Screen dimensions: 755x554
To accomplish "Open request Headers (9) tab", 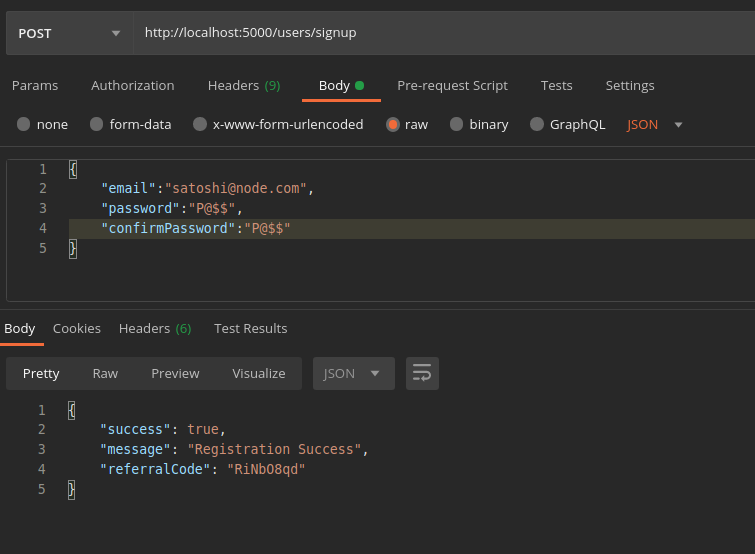I will pyautogui.click(x=244, y=85).
